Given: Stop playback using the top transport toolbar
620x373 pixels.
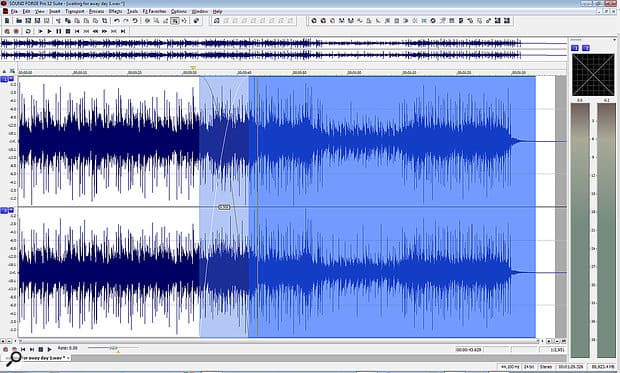Looking at the screenshot, I should pos(68,31).
